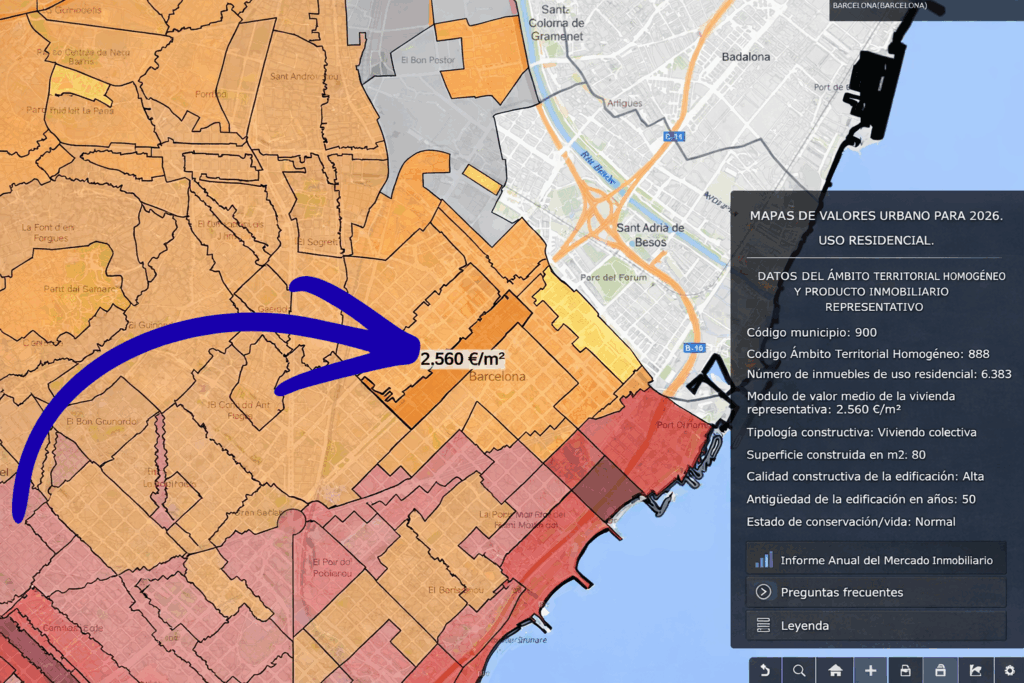The height and width of the screenshot is (683, 1024).
Task: Return to the home map view
Action: pos(834,670)
